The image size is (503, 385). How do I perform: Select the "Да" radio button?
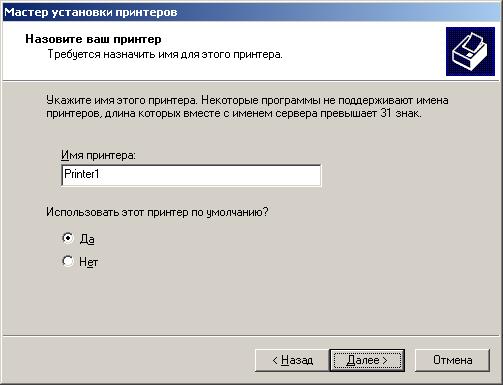coord(68,238)
